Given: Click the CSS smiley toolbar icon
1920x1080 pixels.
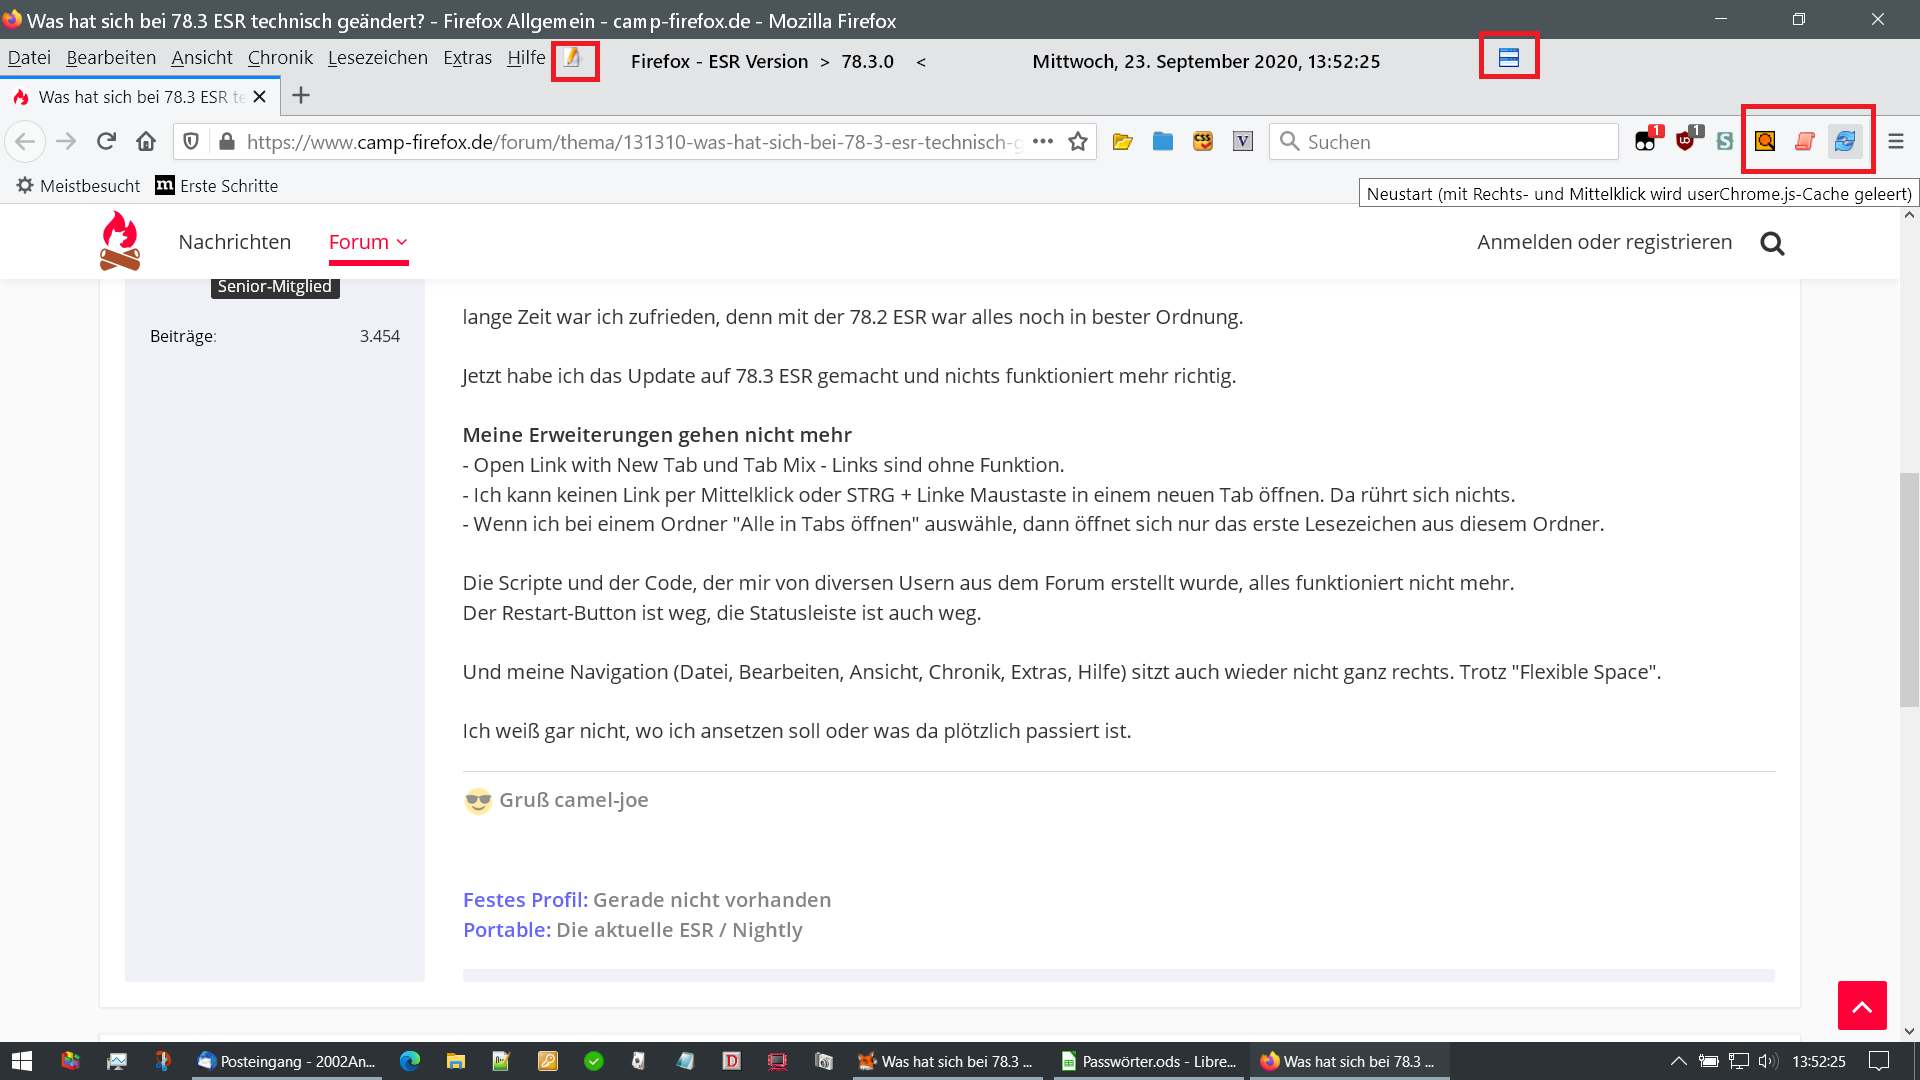Looking at the screenshot, I should [1203, 141].
